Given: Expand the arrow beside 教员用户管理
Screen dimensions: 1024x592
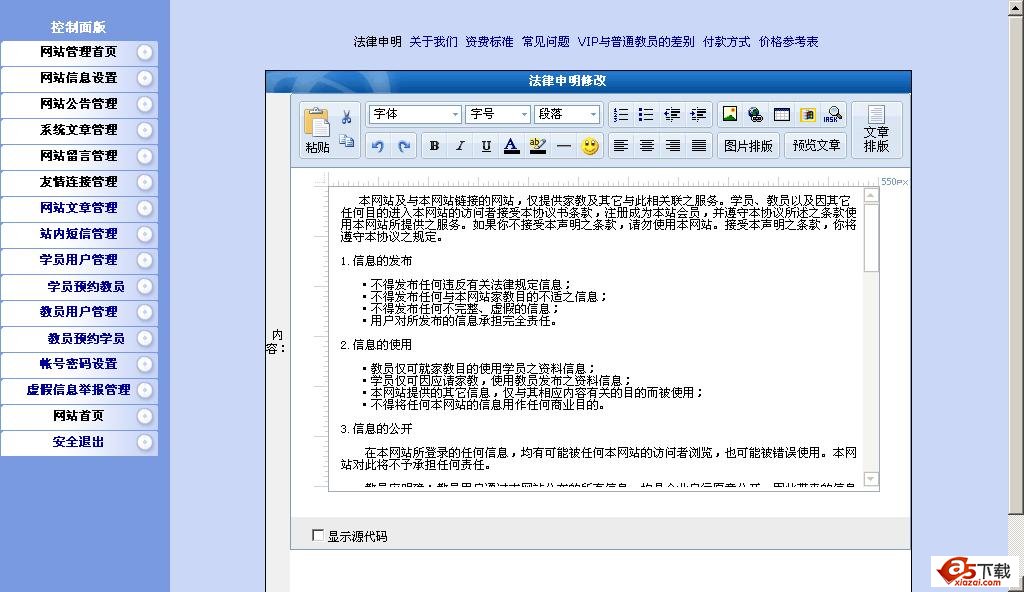Looking at the screenshot, I should click(x=145, y=312).
